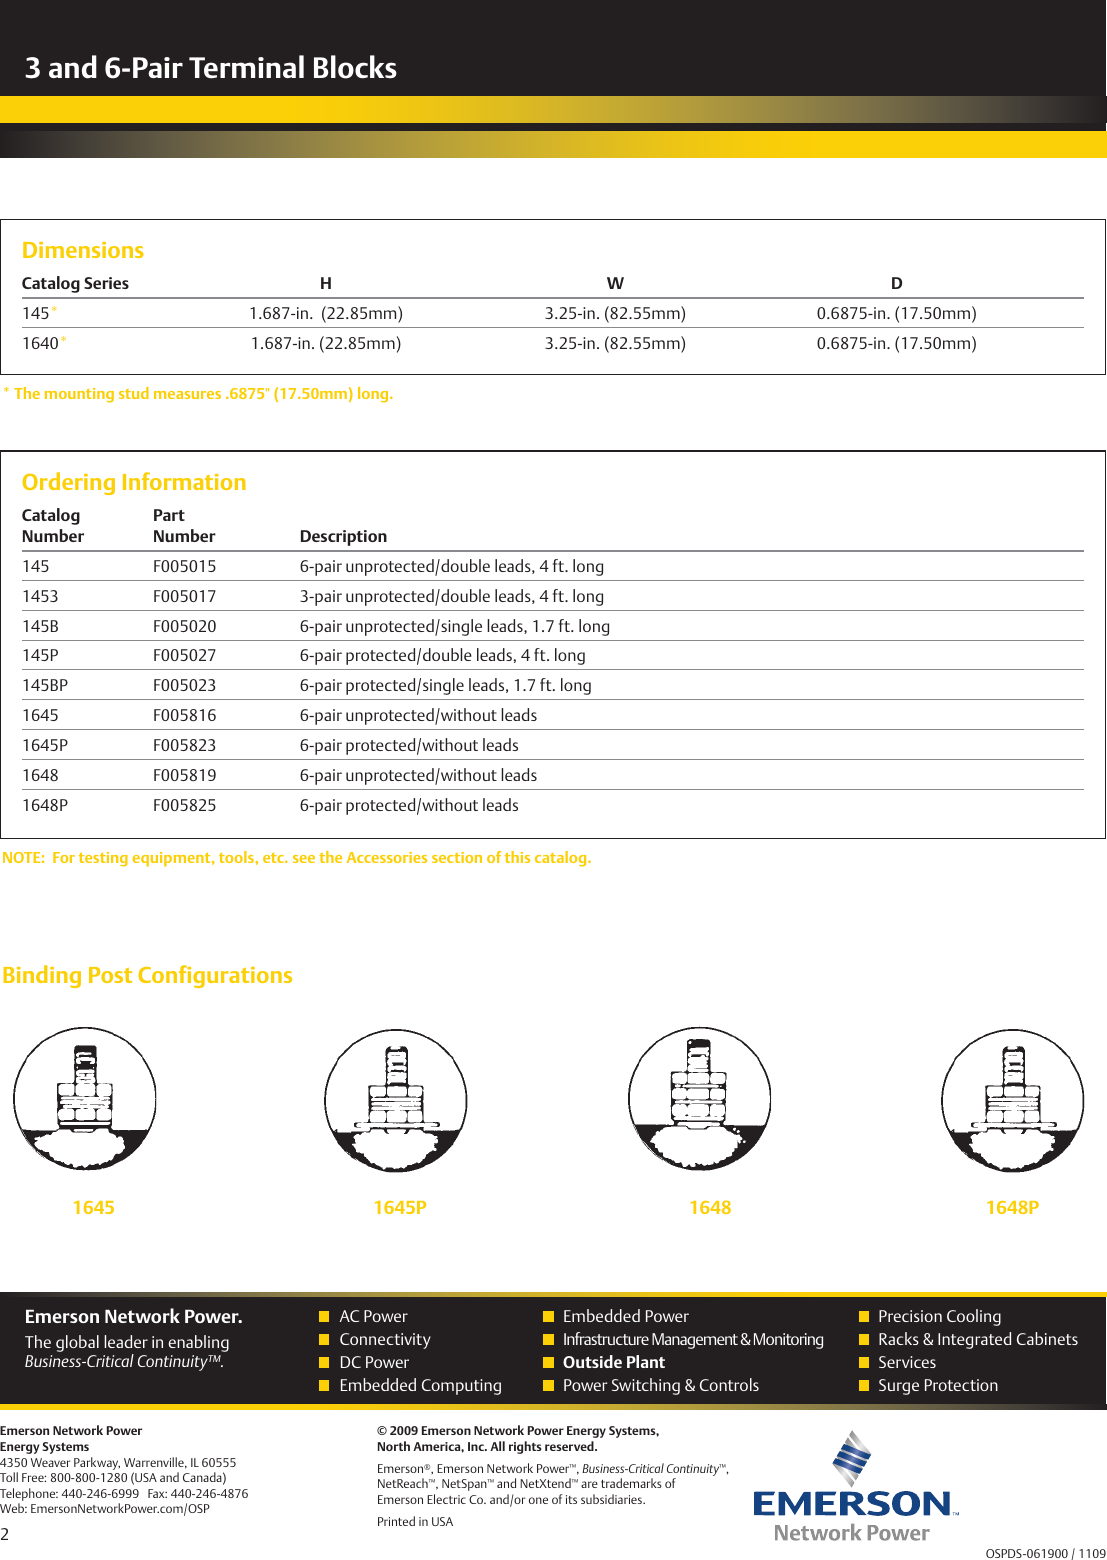Check the DC Power list item
Screen dimensions: 1107x1560
tap(324, 1362)
